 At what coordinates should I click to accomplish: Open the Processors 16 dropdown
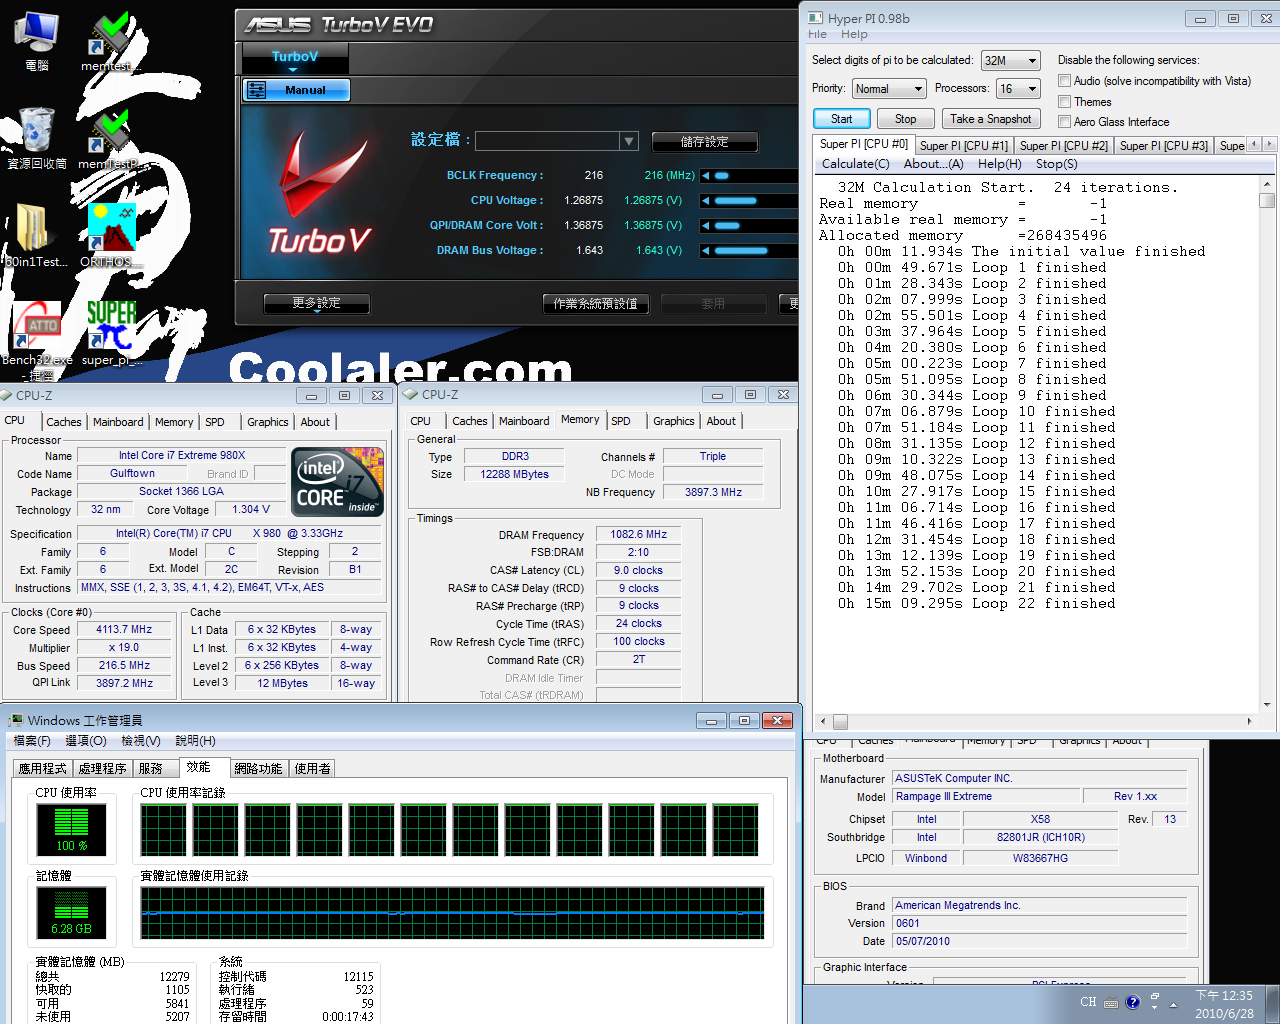pyautogui.click(x=1019, y=88)
